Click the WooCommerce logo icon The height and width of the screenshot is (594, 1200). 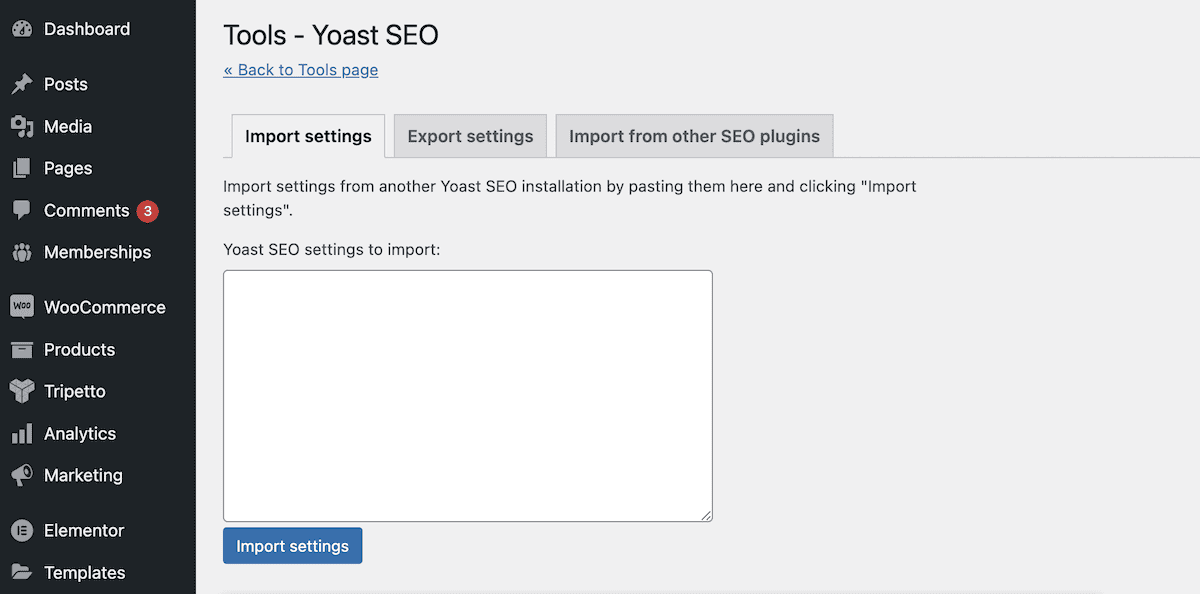(22, 307)
